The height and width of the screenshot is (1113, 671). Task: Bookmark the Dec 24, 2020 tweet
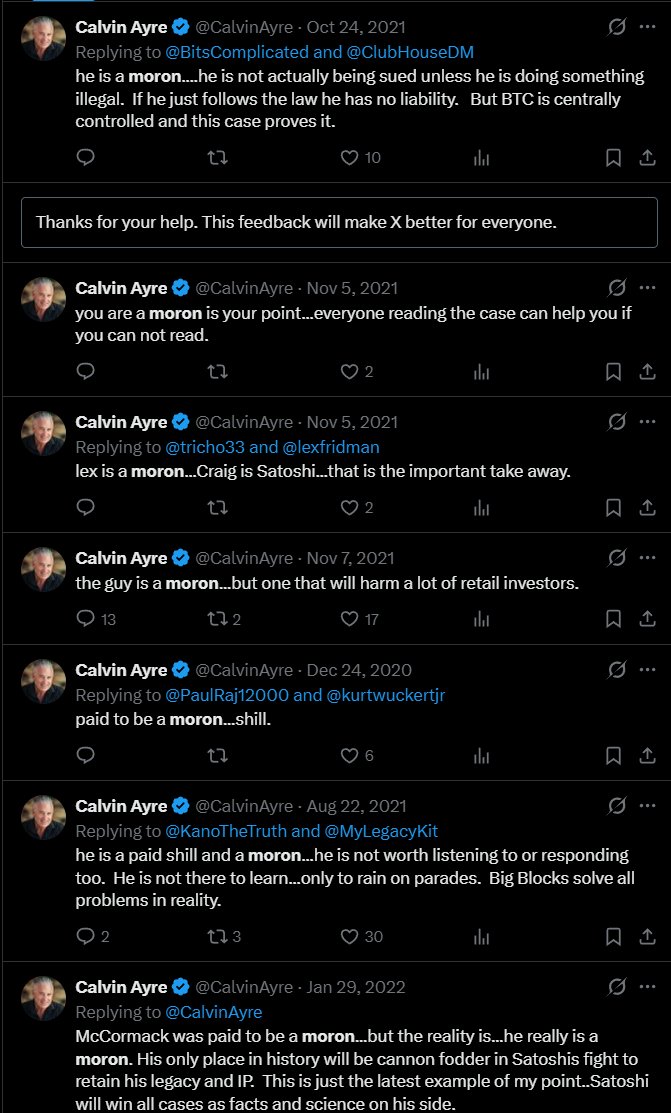613,756
